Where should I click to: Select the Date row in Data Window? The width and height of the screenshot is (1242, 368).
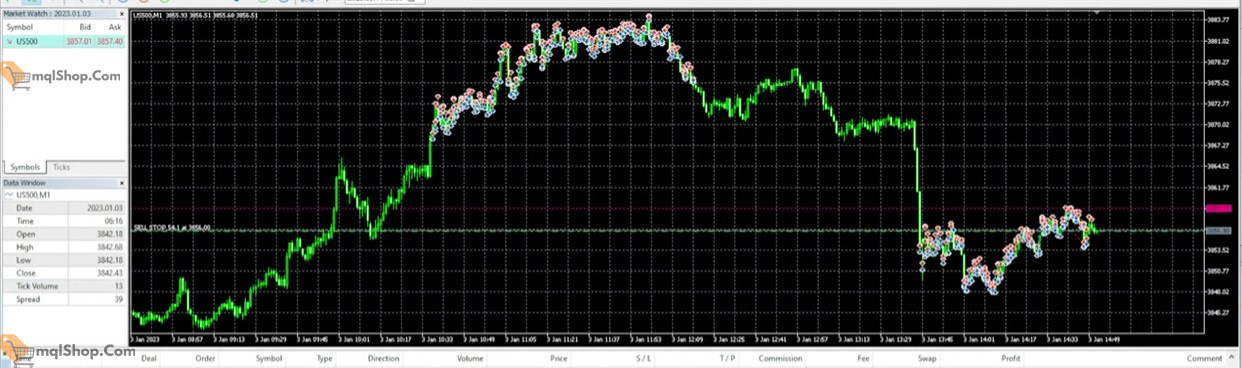pyautogui.click(x=64, y=208)
